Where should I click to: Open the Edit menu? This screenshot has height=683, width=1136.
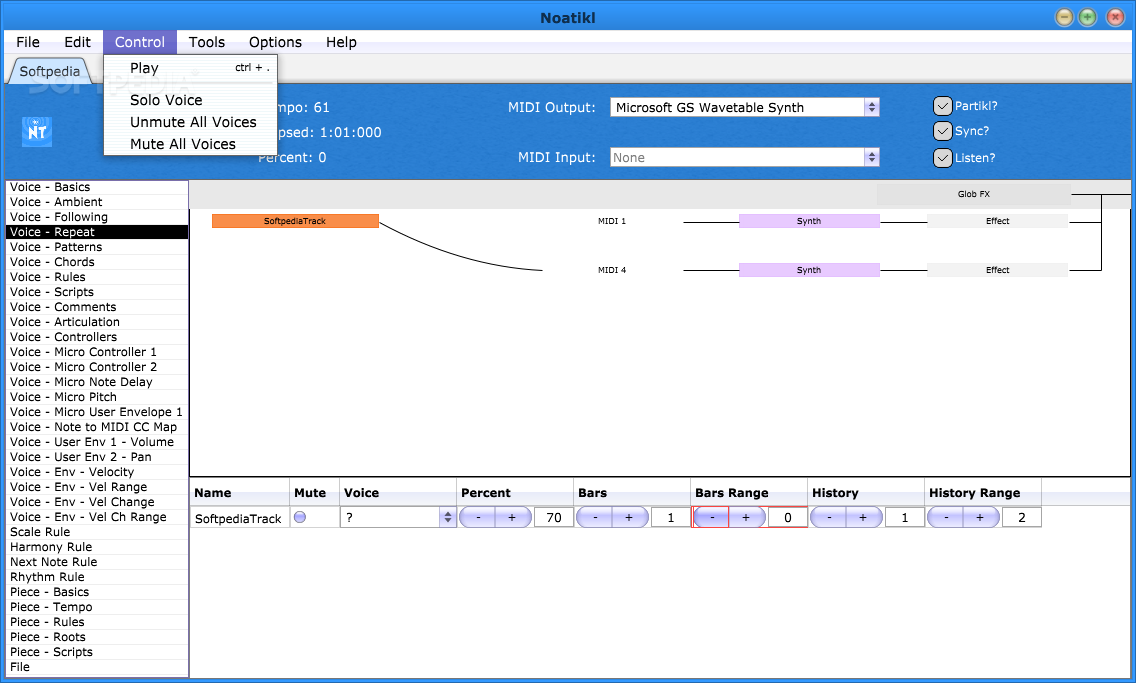[x=77, y=42]
